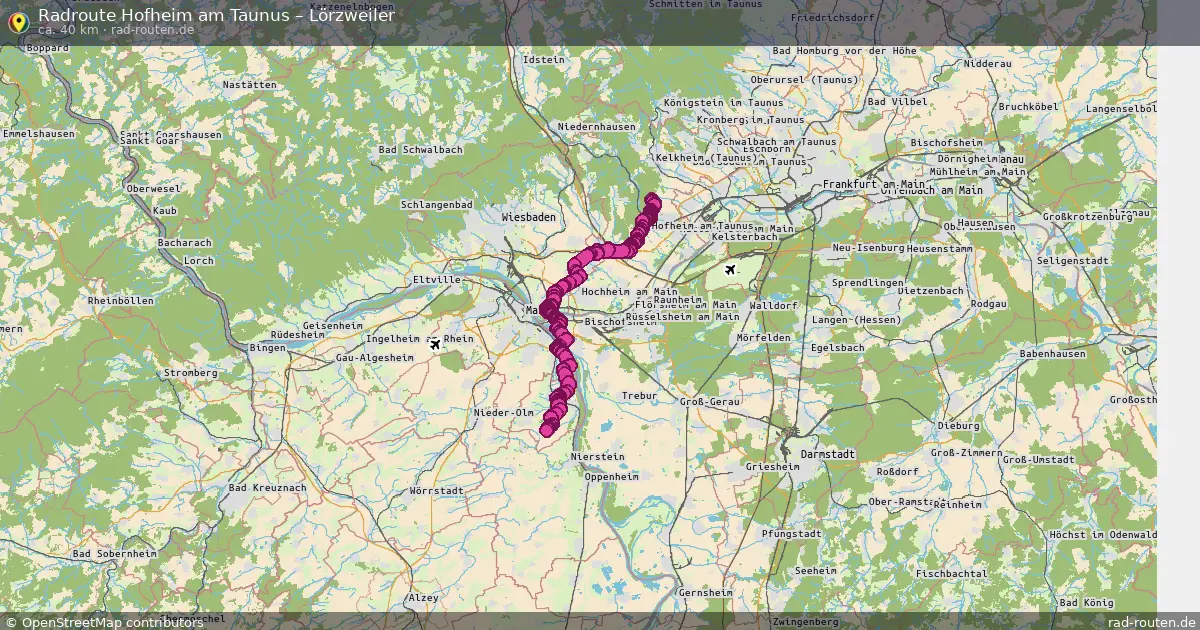Click the Hochheim am Main label
Viewport: 1200px width, 630px height.
pyautogui.click(x=629, y=291)
